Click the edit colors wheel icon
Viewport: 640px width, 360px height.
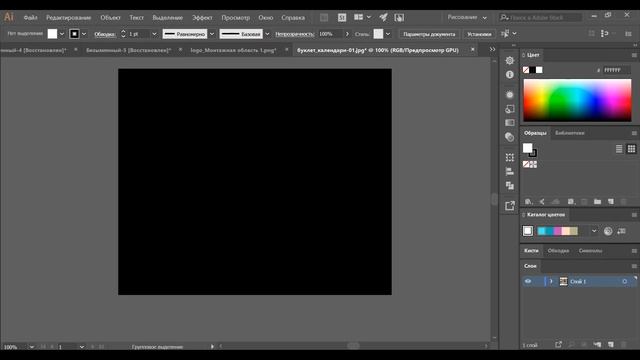tap(608, 231)
